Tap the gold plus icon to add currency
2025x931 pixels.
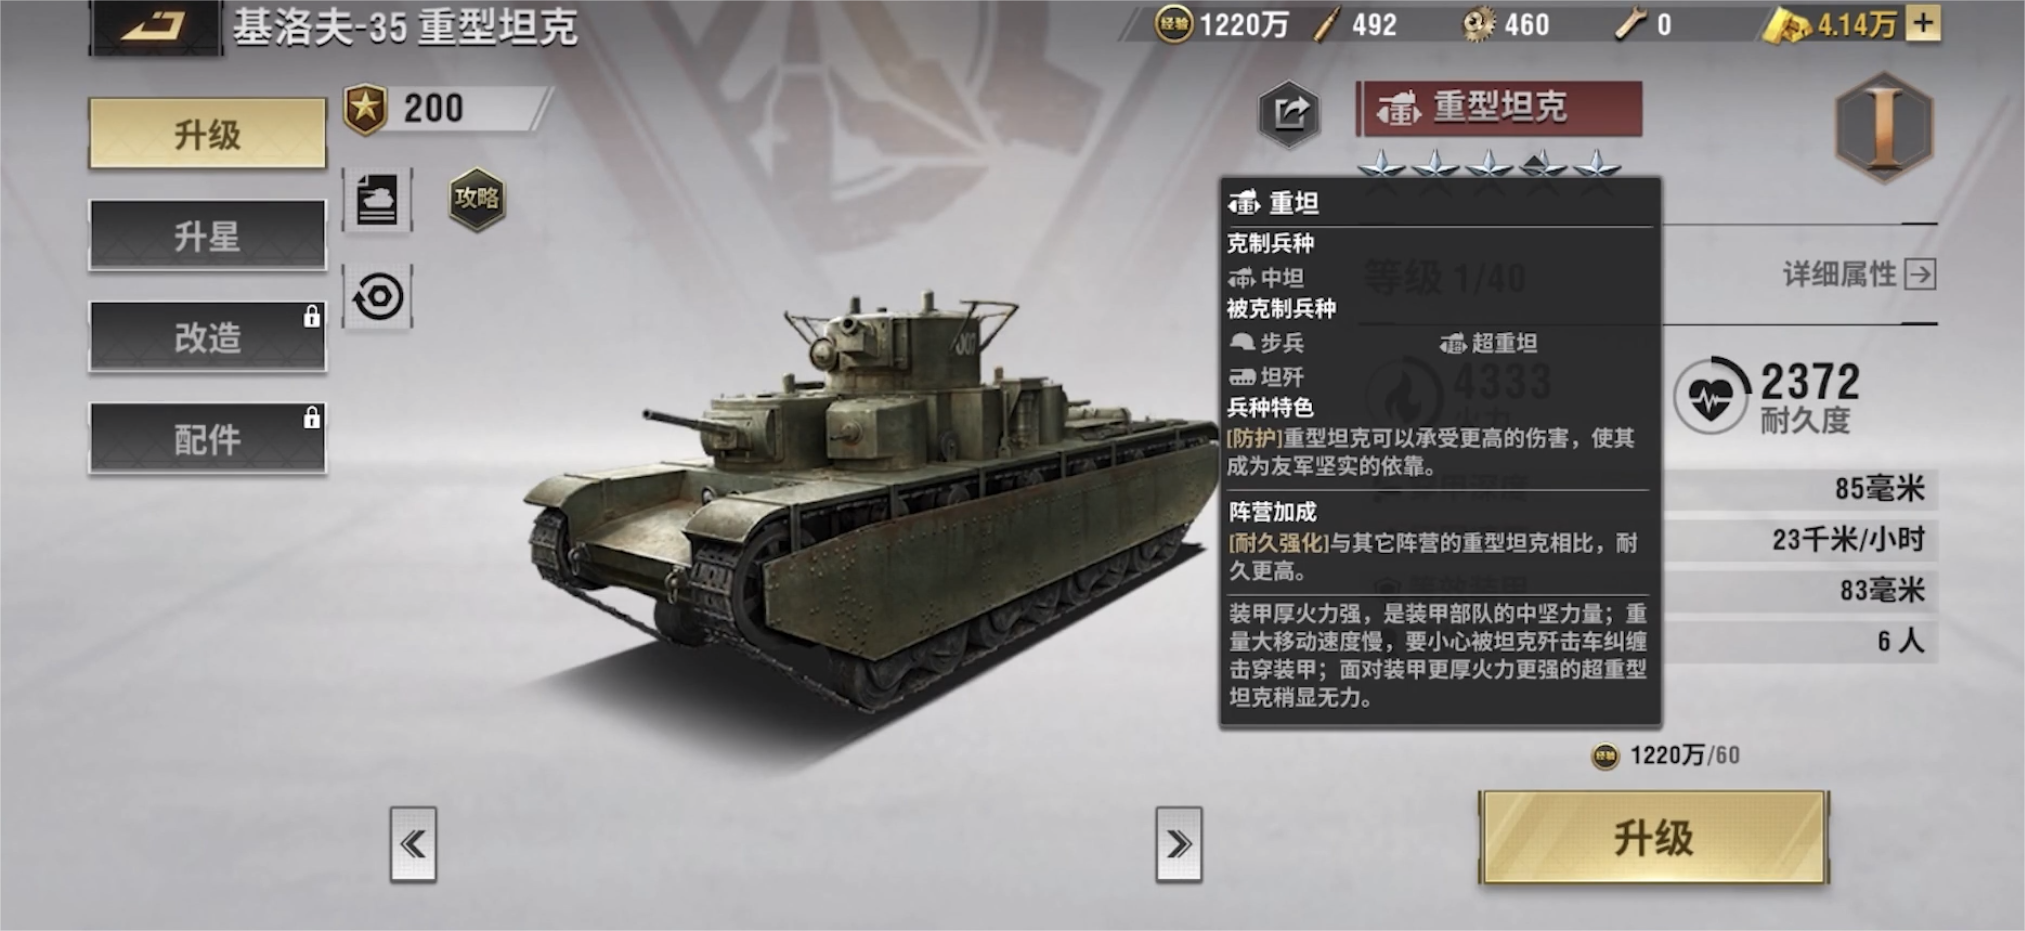(x=1922, y=22)
